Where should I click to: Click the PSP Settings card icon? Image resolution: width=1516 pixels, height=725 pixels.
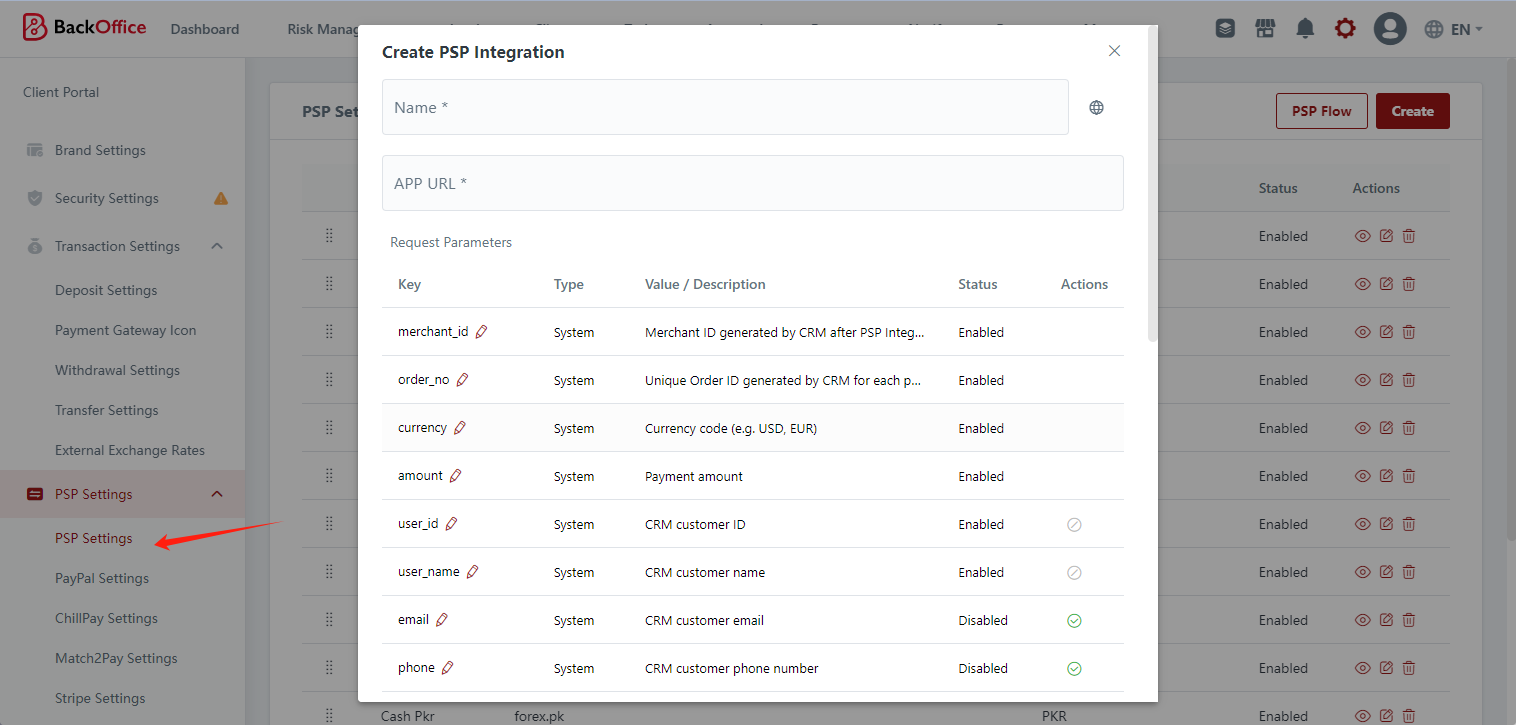click(x=35, y=494)
